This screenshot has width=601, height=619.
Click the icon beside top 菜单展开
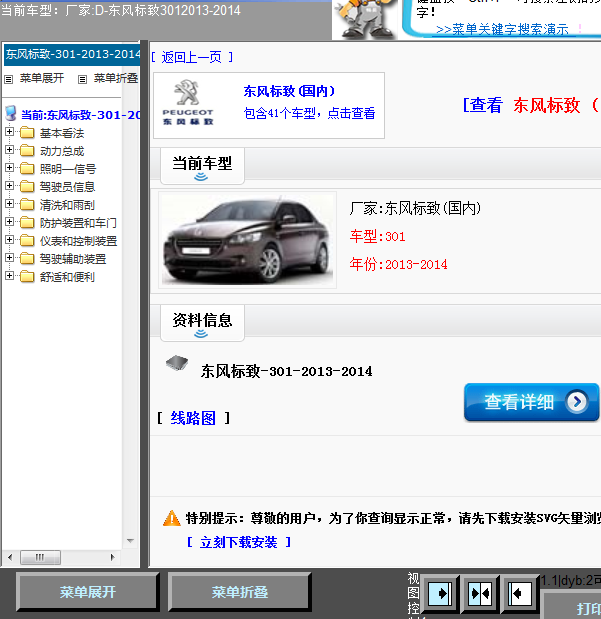[x=9, y=79]
